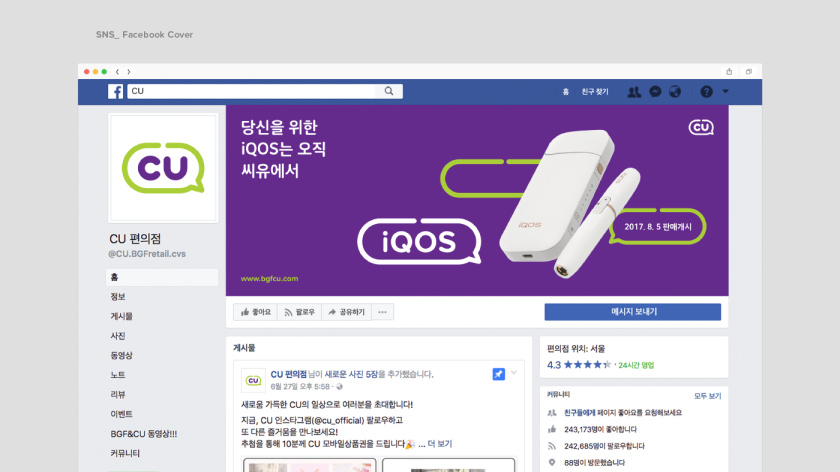The width and height of the screenshot is (840, 472).
Task: Select 노트 in the sidebar
Action: coord(118,375)
